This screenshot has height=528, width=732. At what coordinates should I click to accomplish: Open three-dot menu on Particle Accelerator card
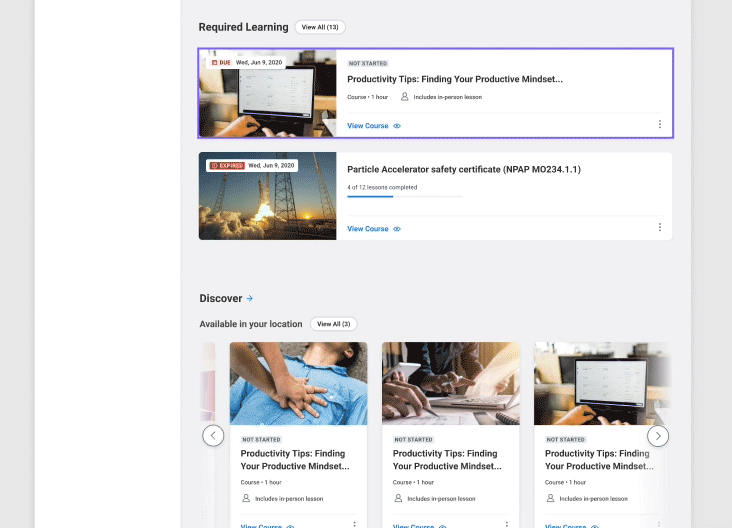point(659,227)
